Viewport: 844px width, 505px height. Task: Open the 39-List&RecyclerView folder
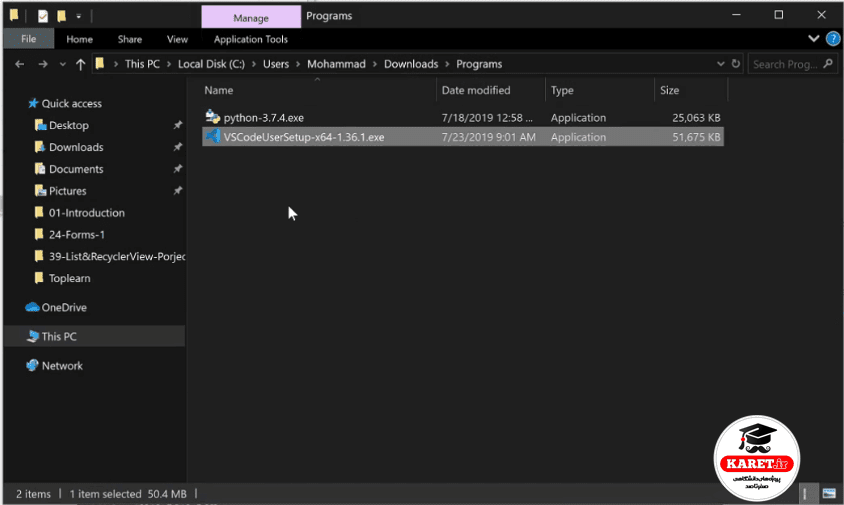pos(117,256)
